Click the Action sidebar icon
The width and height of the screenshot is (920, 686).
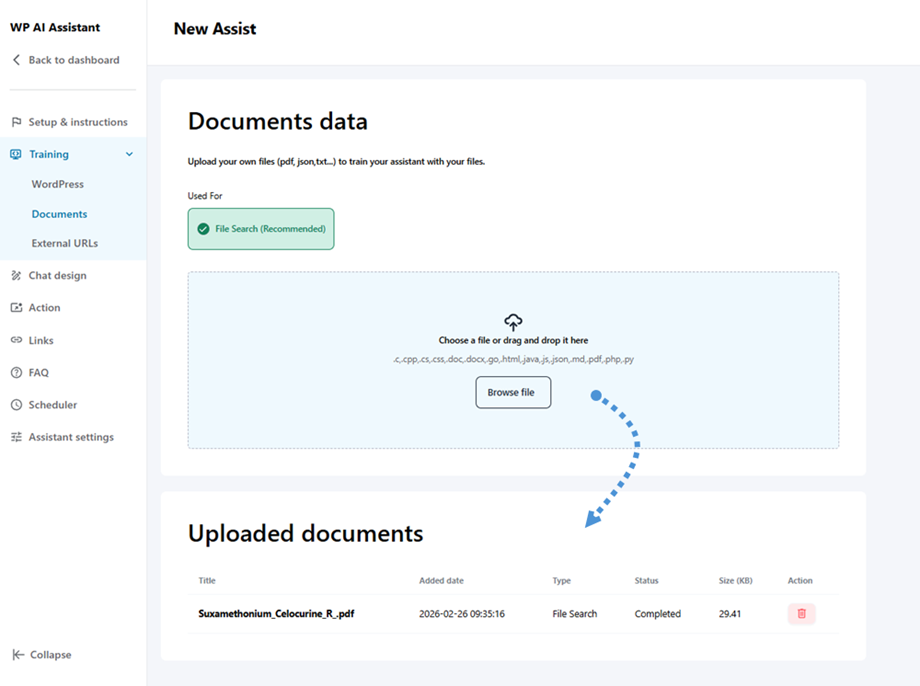(x=16, y=308)
